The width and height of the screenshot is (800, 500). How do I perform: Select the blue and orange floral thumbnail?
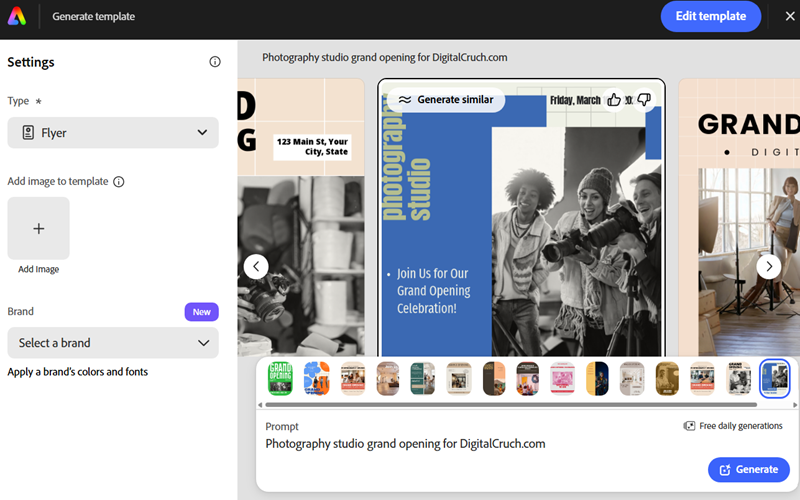[x=316, y=378]
